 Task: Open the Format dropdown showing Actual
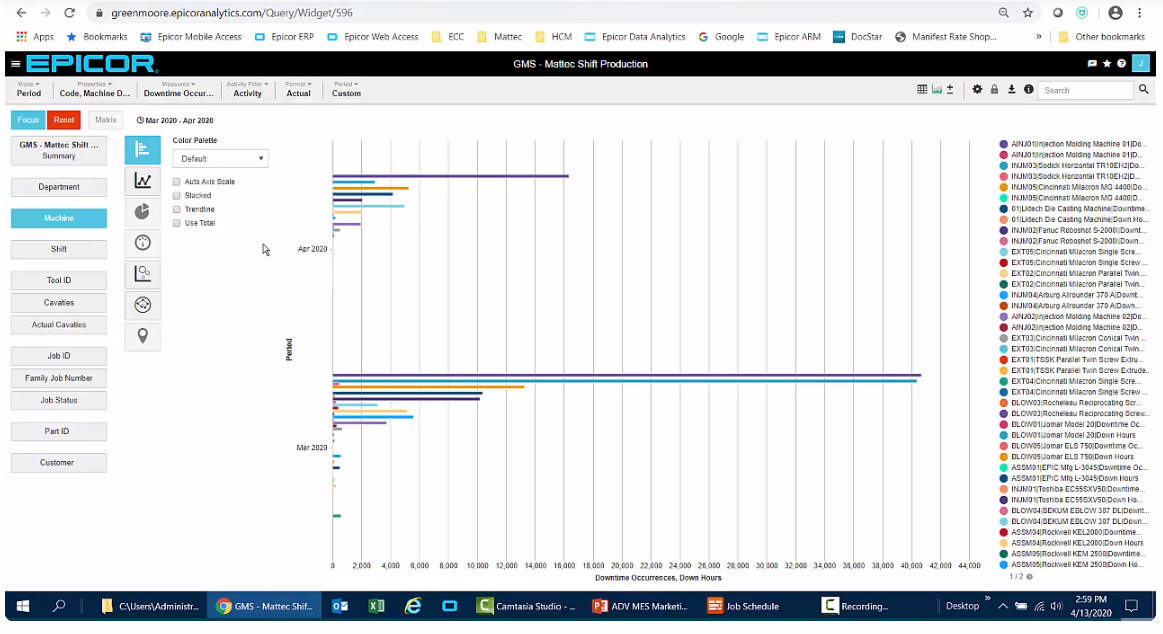pyautogui.click(x=299, y=89)
